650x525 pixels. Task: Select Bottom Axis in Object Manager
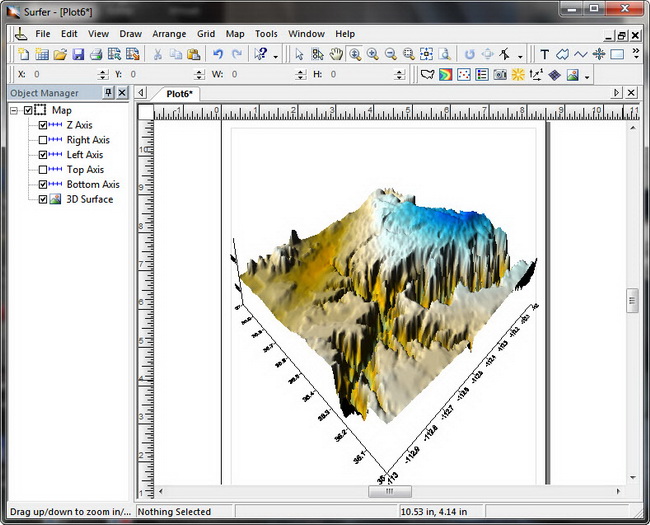coord(93,184)
